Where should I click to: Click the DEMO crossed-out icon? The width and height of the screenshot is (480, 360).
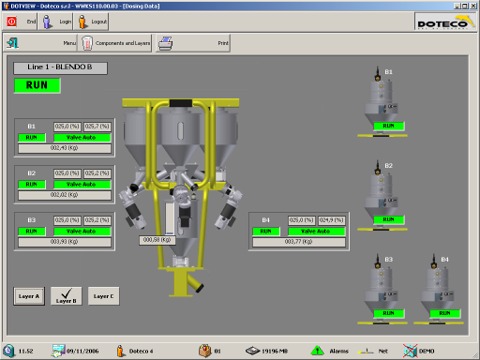click(x=410, y=351)
